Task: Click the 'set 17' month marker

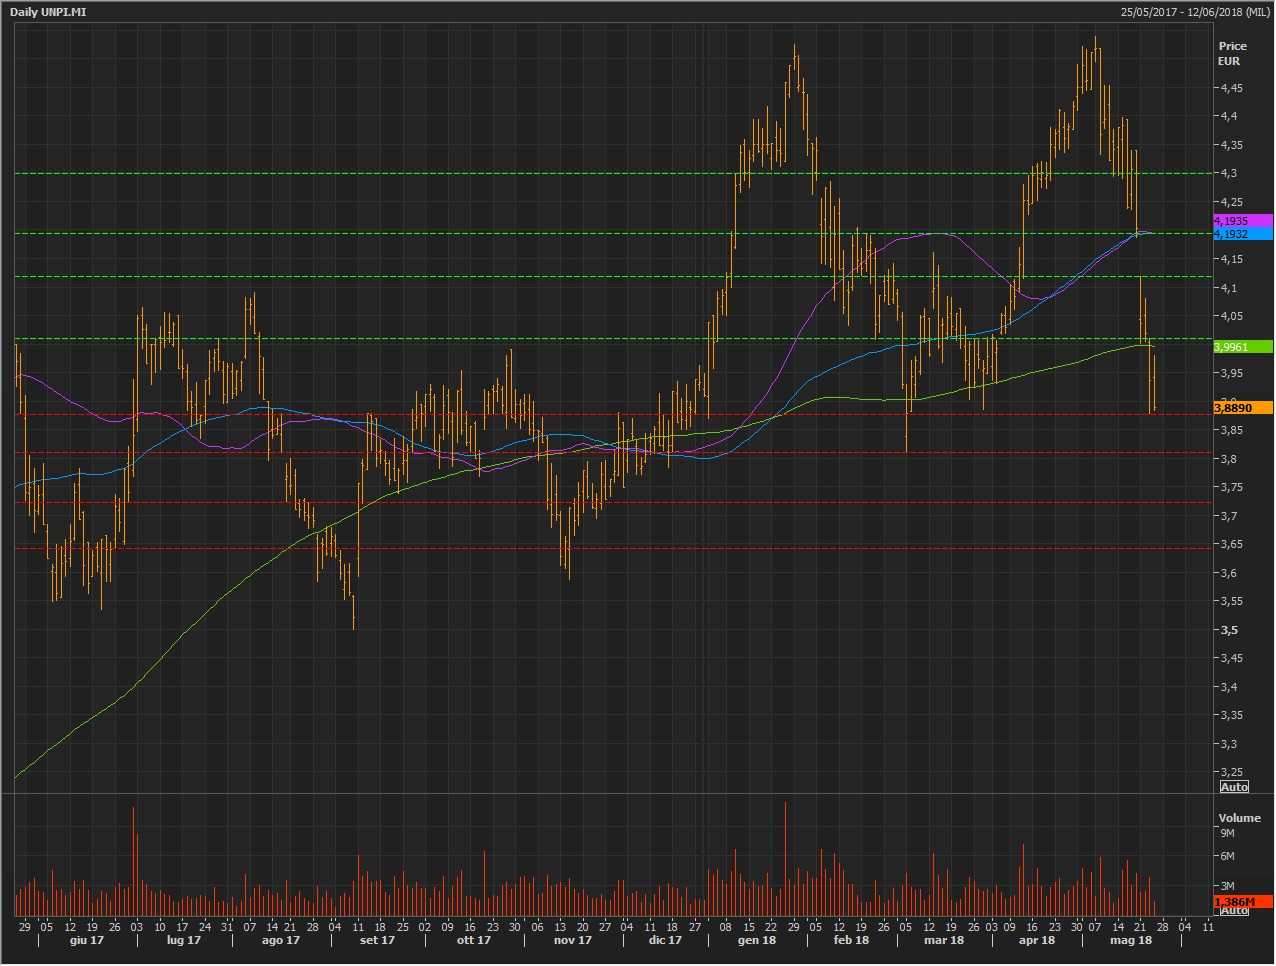Action: 377,940
